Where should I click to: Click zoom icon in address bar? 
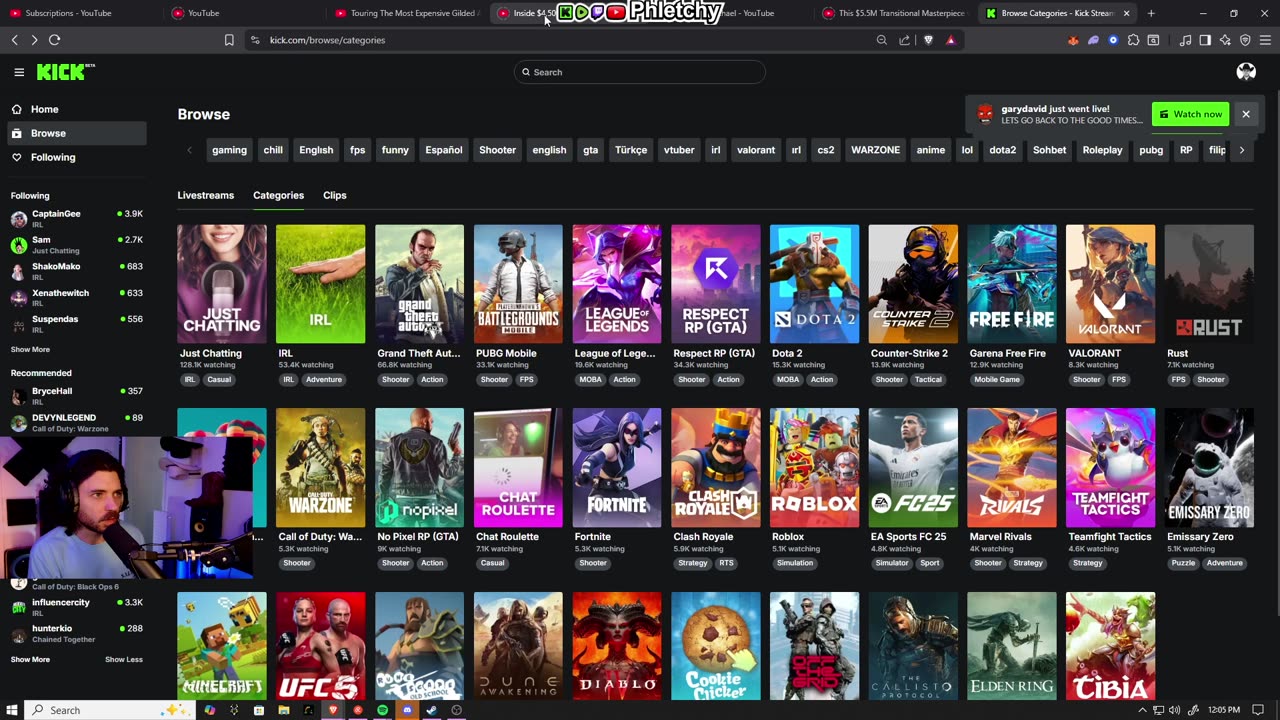881,40
